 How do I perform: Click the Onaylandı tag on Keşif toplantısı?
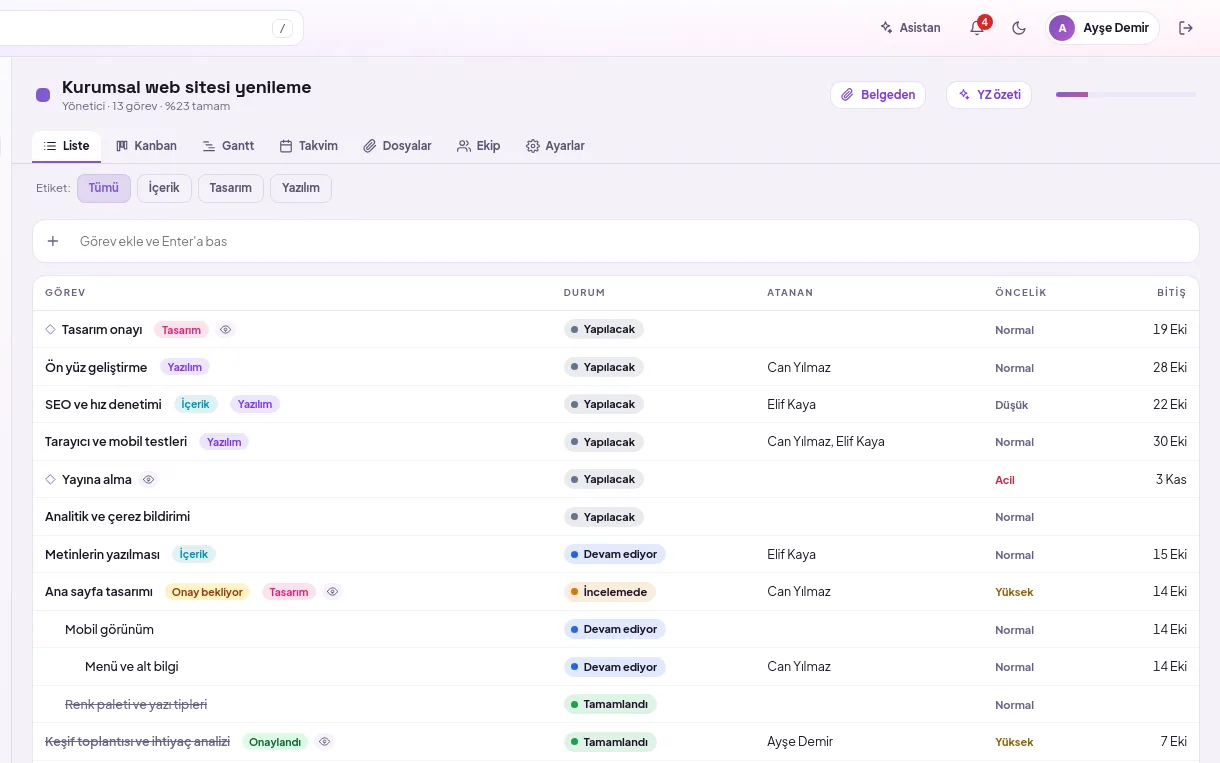click(275, 742)
